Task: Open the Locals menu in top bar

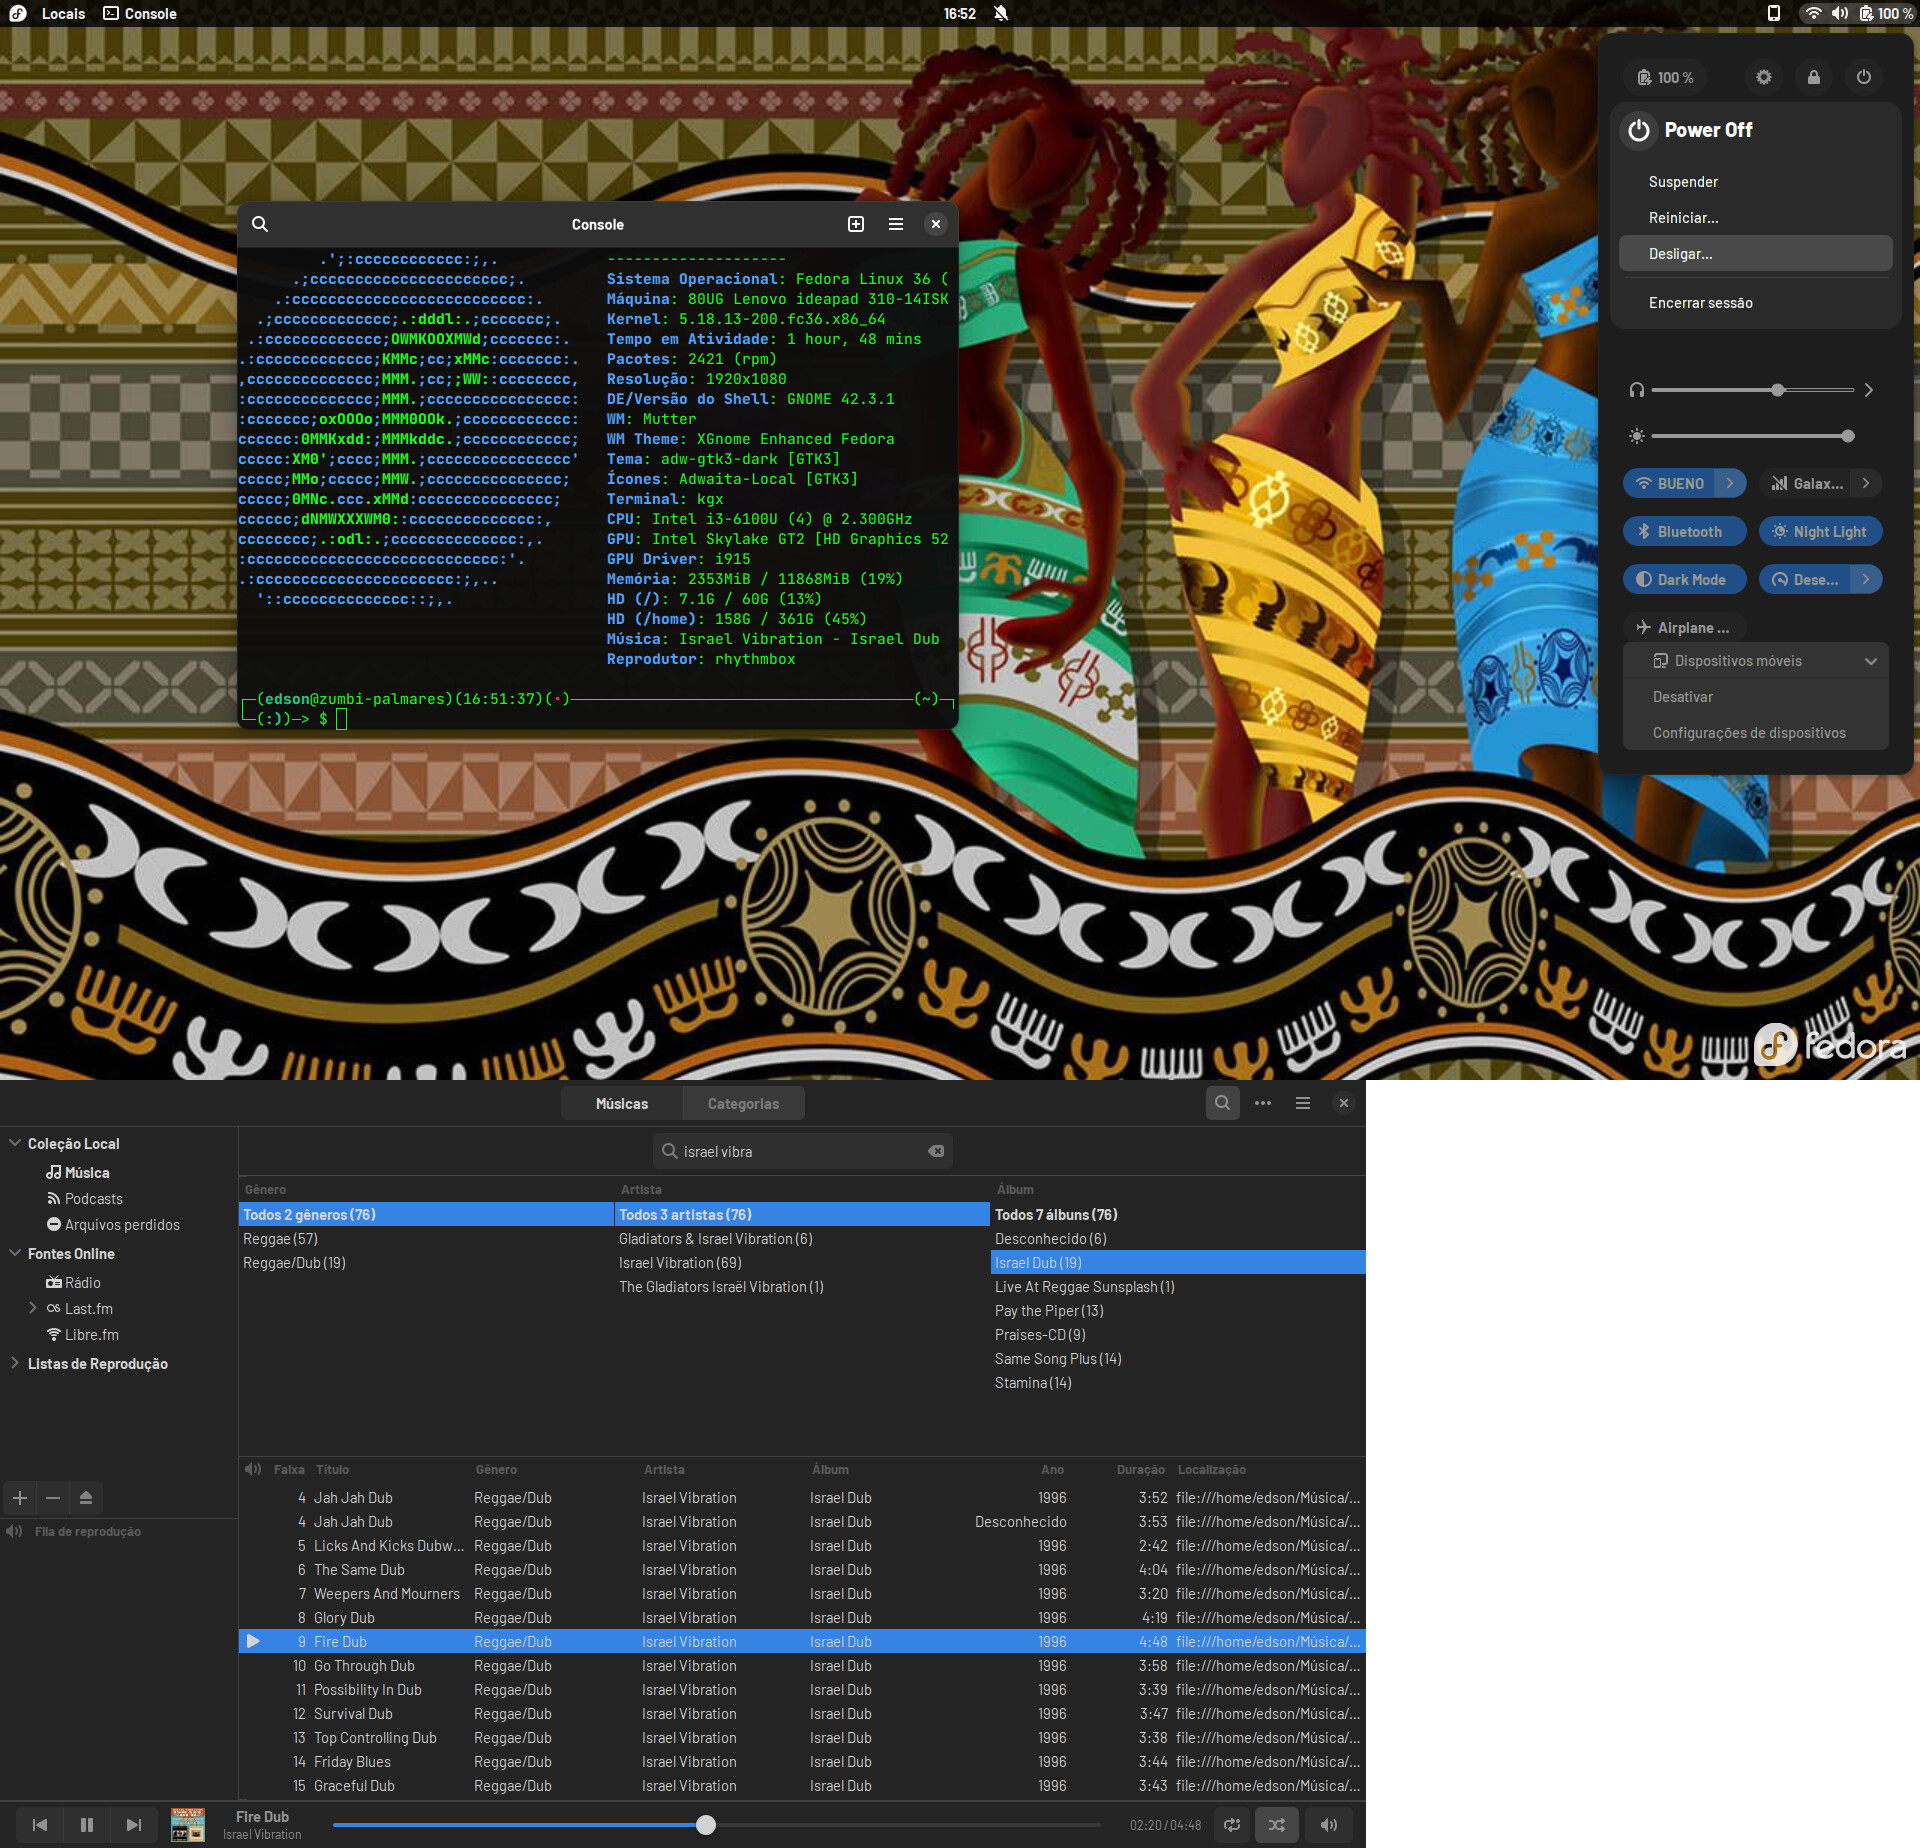Action: [x=63, y=13]
